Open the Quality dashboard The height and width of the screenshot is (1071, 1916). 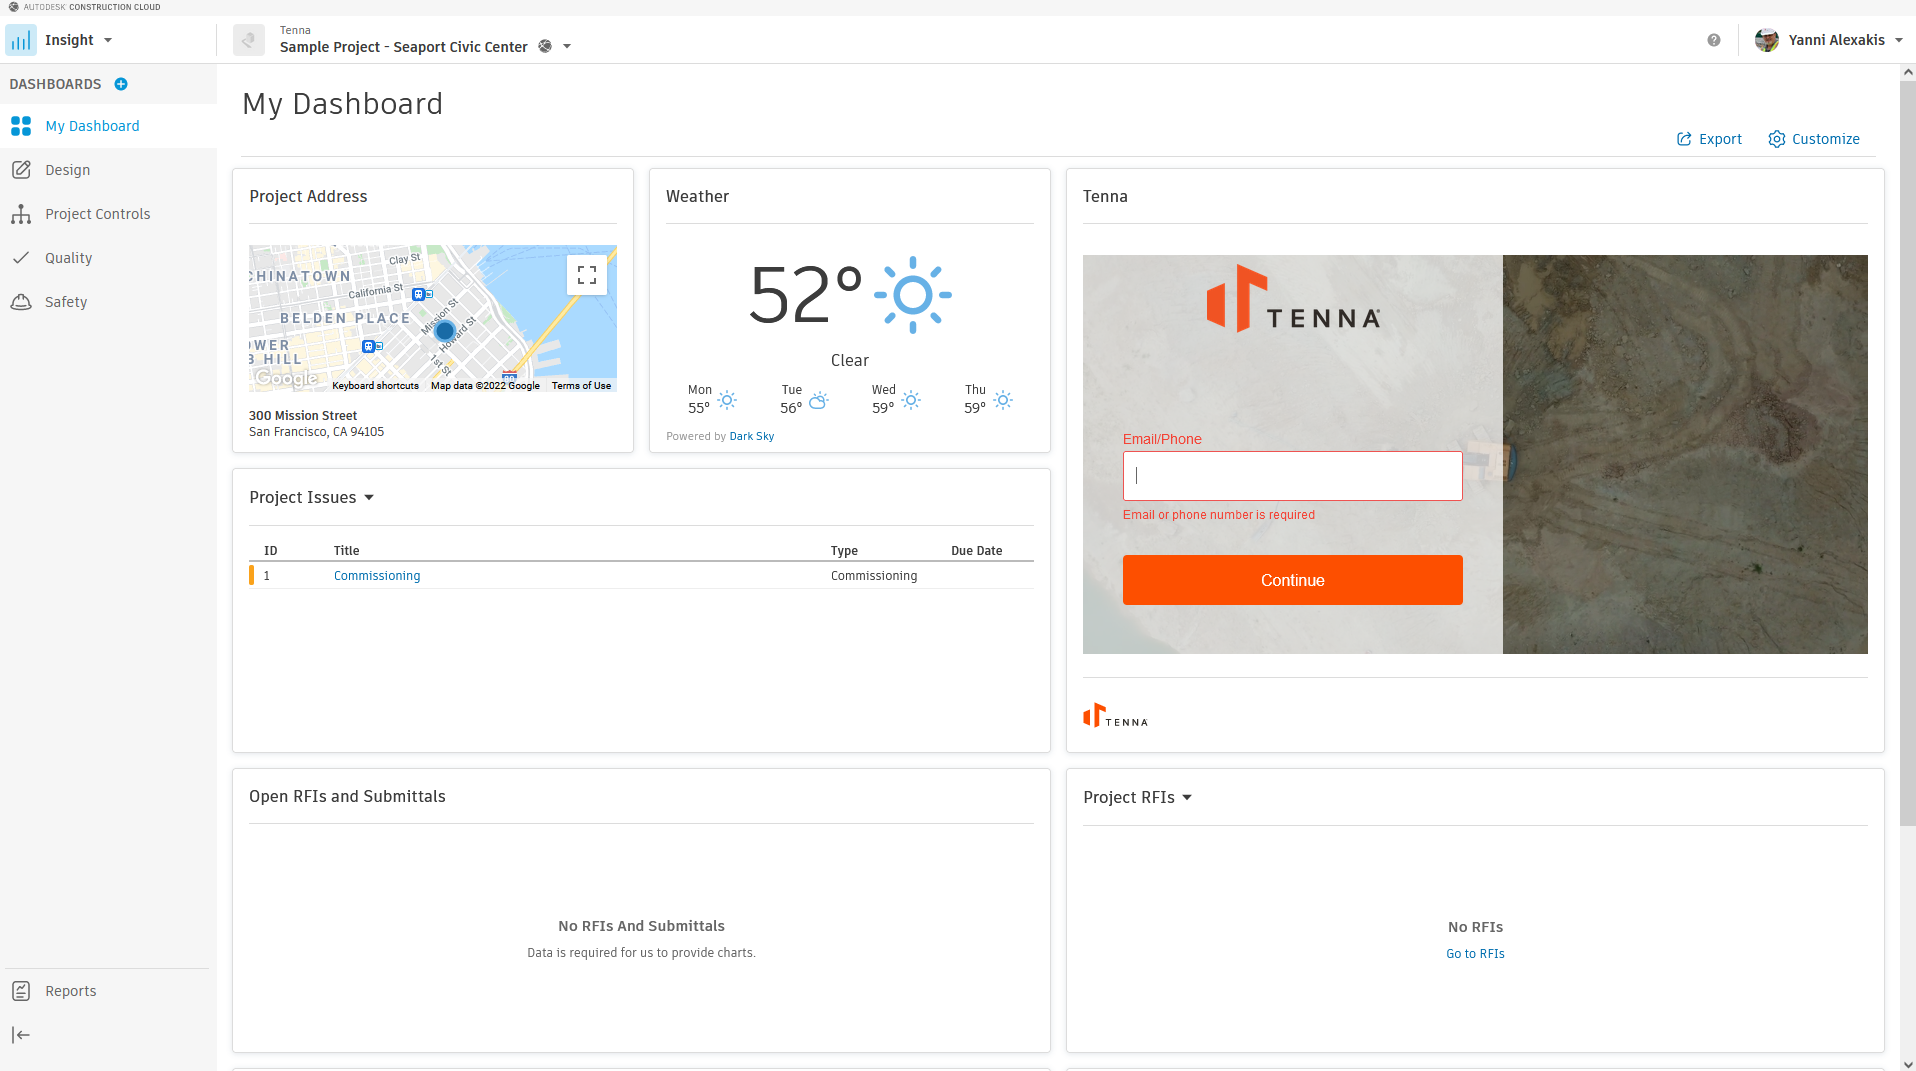tap(108, 258)
